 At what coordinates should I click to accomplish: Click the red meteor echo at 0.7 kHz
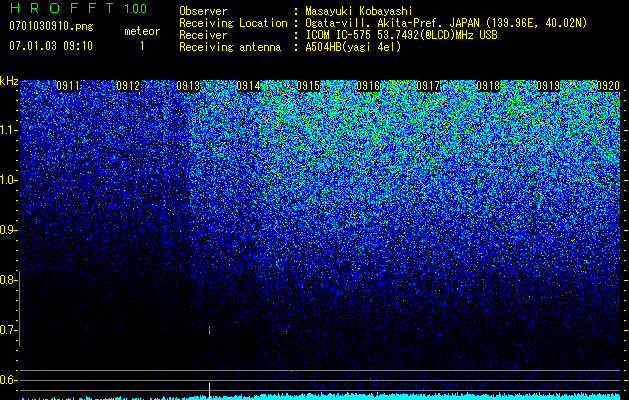[209, 330]
